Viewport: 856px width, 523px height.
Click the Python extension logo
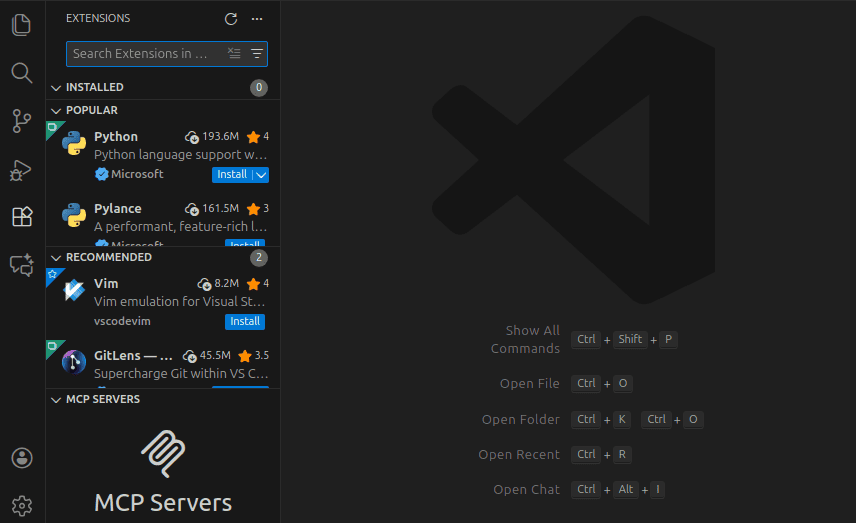point(74,143)
